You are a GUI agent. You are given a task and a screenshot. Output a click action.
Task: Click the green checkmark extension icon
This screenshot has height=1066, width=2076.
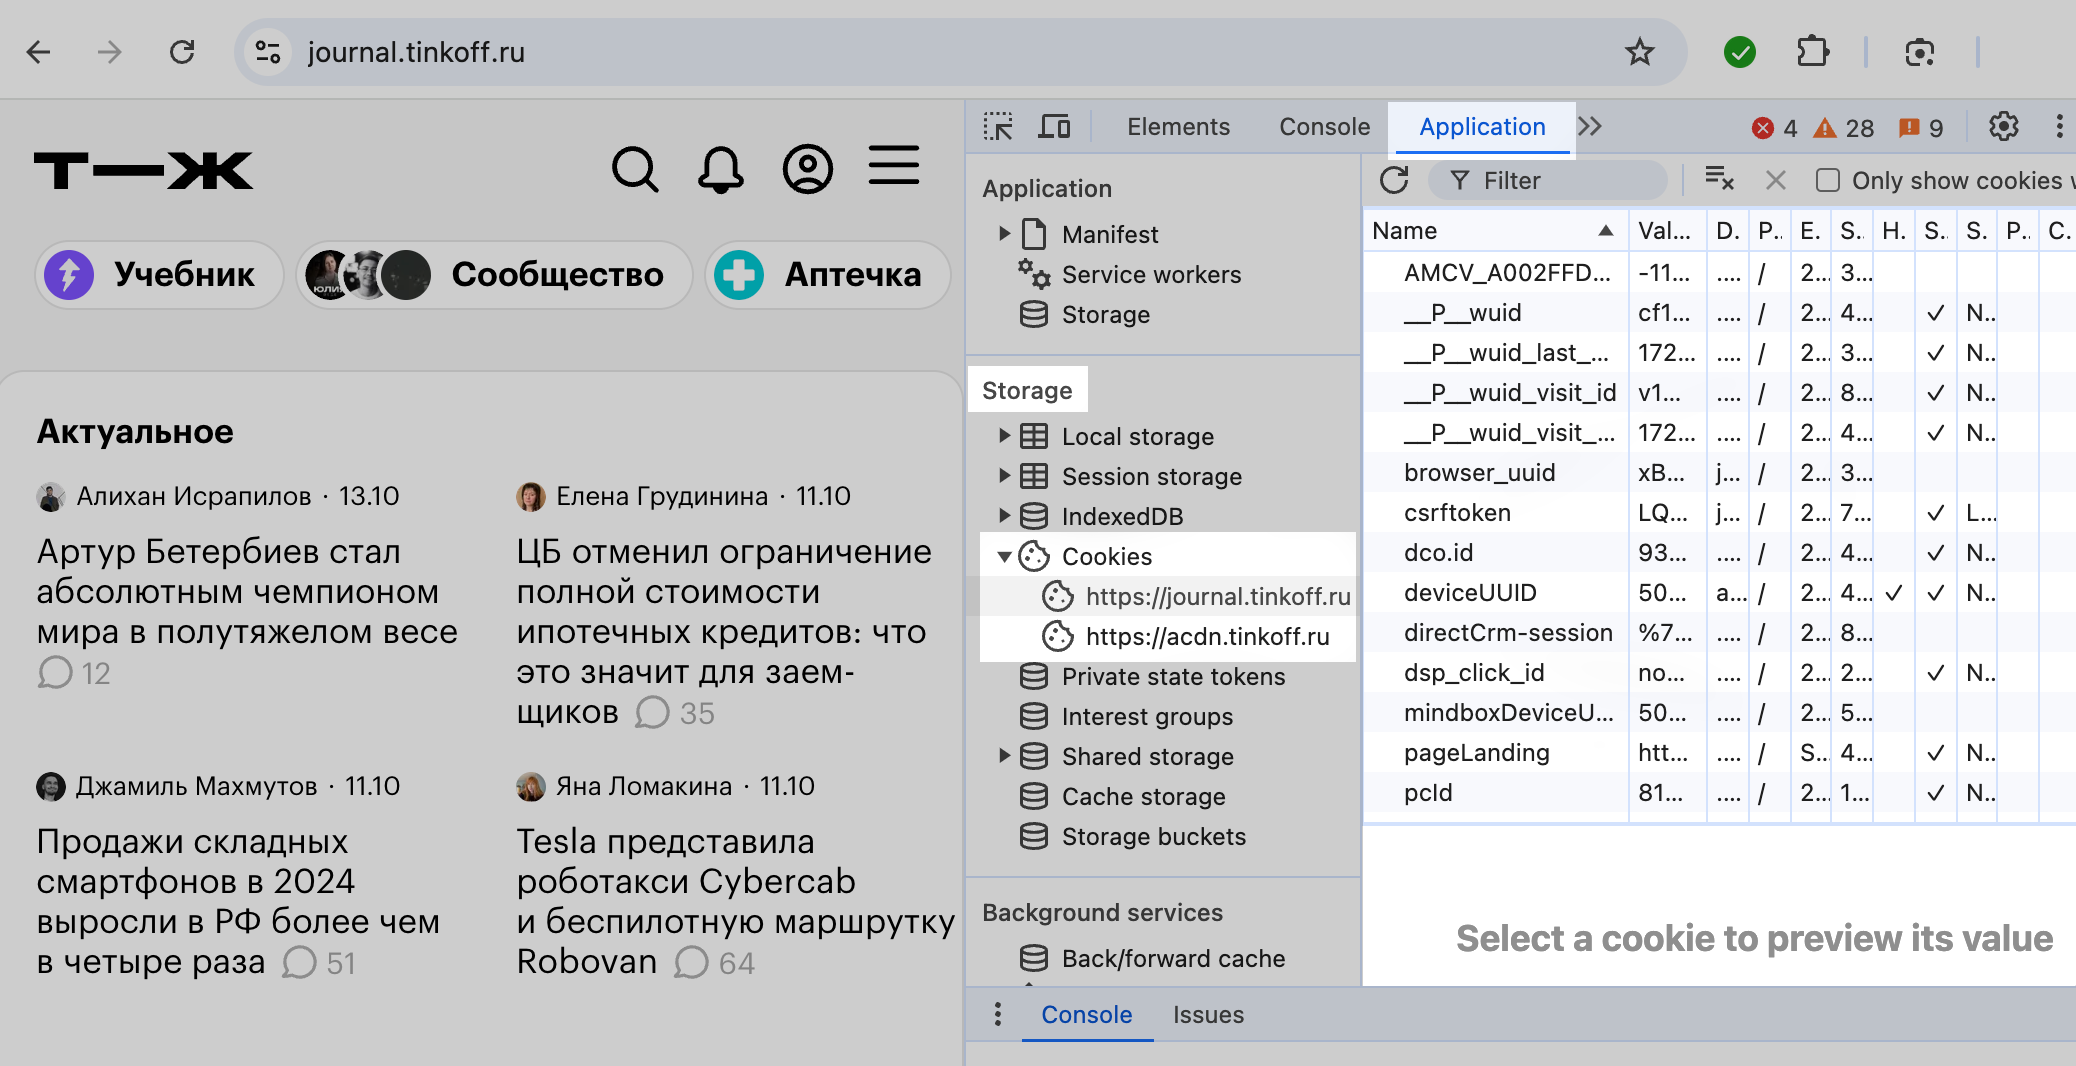click(x=1740, y=52)
